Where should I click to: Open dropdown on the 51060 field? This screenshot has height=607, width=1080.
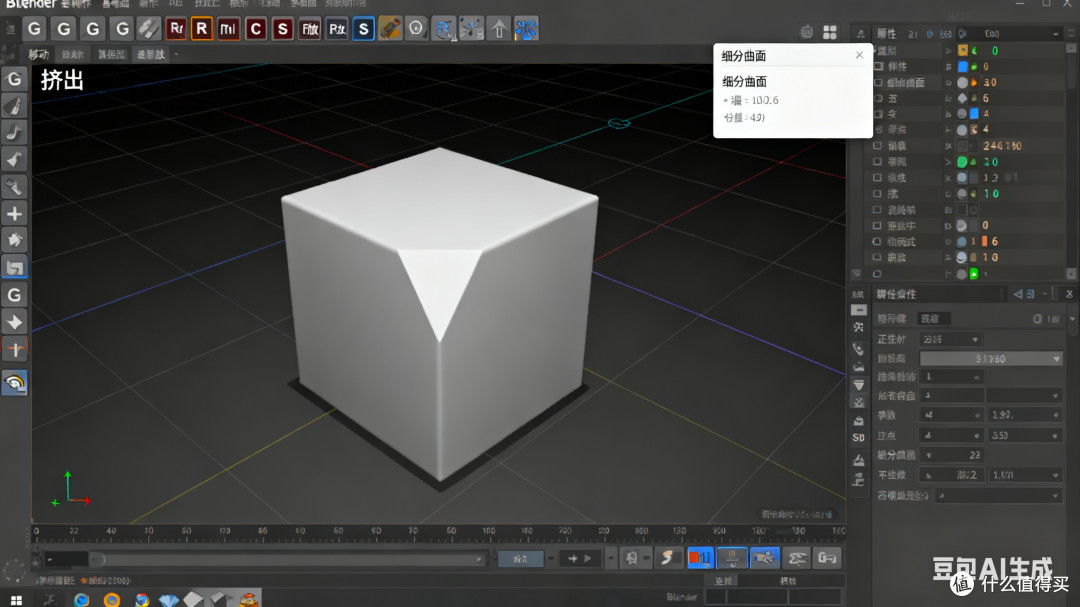1056,359
